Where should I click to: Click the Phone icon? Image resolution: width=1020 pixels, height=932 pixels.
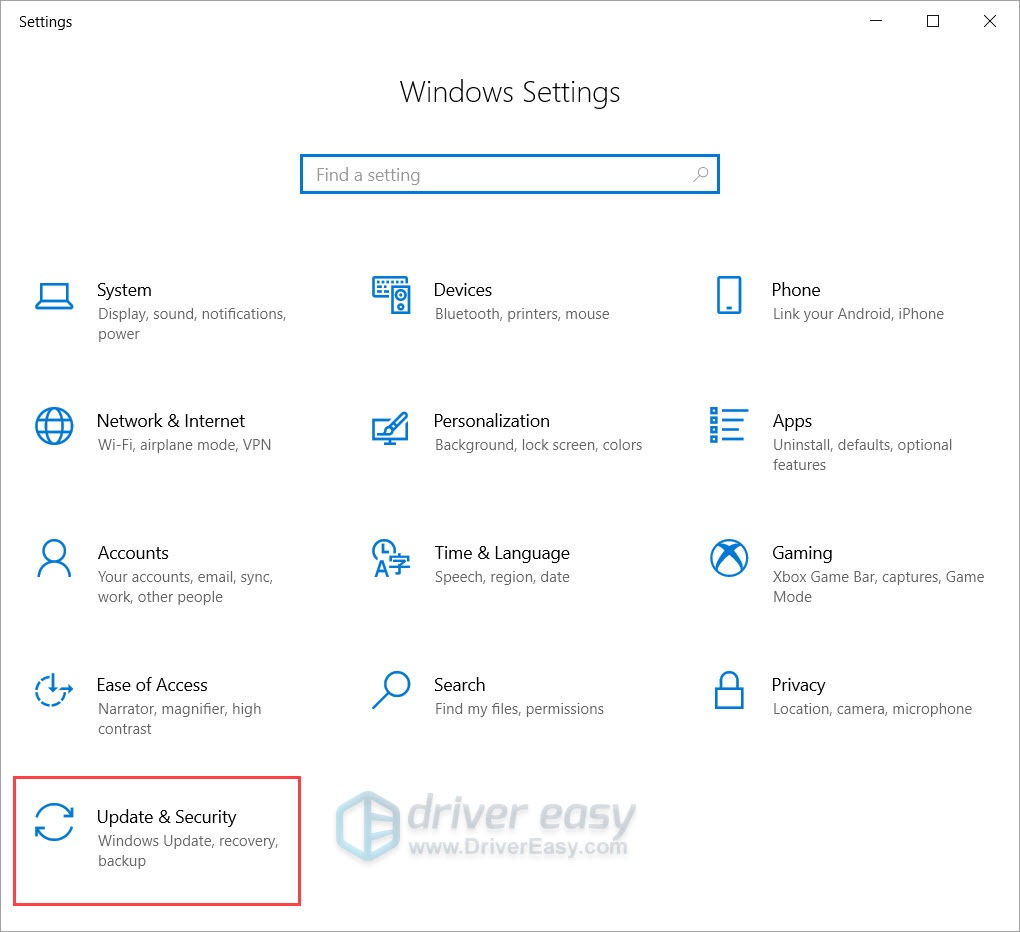(x=729, y=295)
